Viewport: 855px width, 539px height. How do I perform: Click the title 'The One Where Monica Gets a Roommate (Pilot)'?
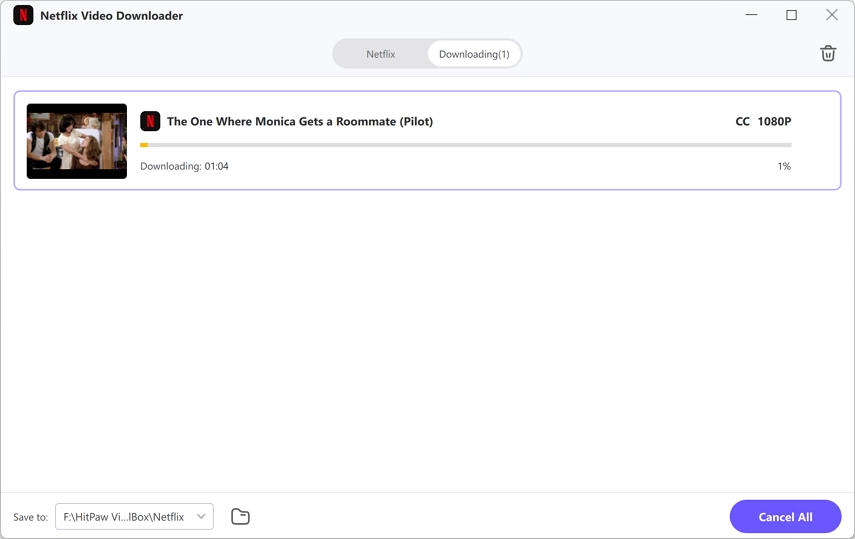point(300,121)
